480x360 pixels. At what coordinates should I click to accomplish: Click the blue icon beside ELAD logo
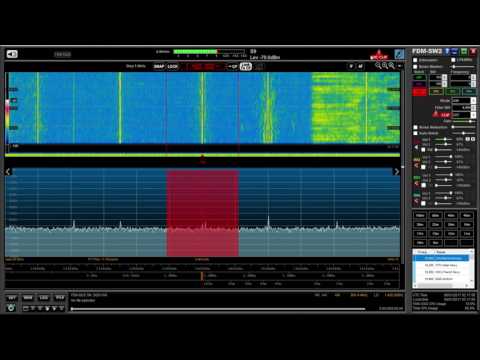point(399,54)
